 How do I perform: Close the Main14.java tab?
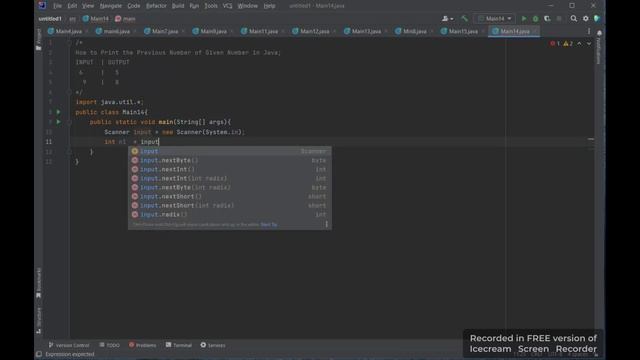pos(535,31)
